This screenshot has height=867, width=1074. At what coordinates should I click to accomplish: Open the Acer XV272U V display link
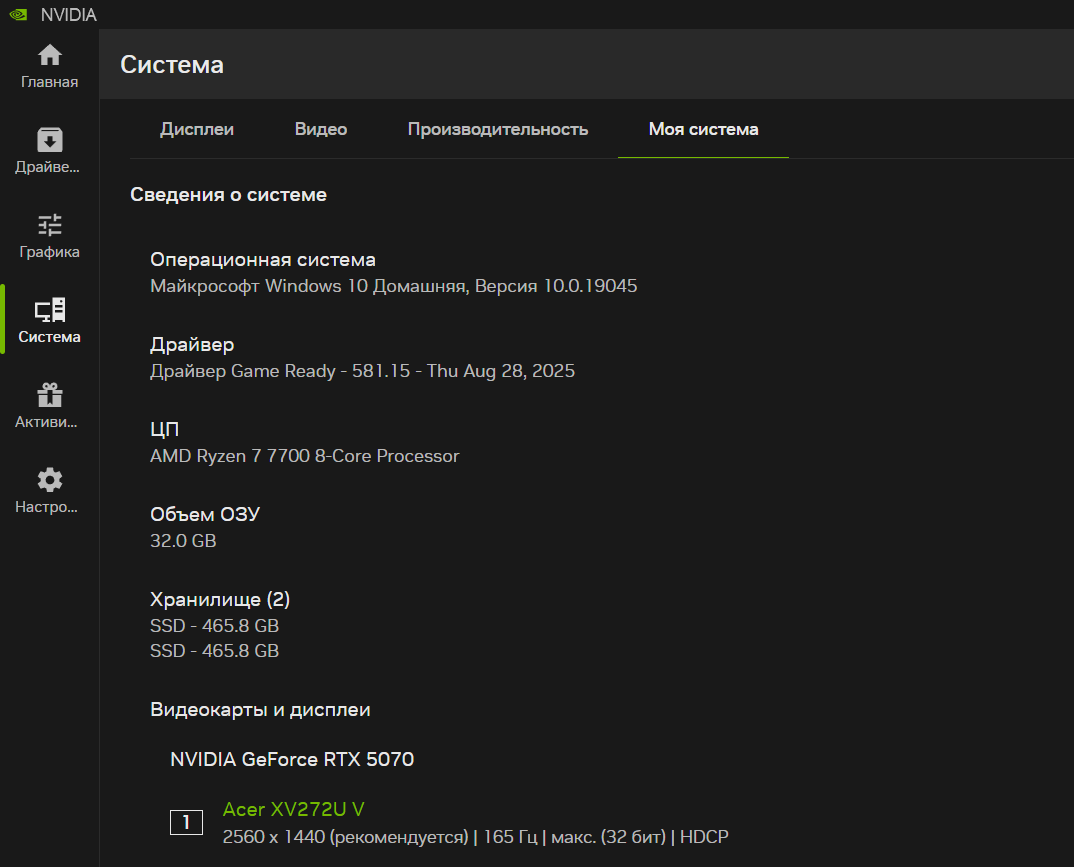pyautogui.click(x=293, y=809)
